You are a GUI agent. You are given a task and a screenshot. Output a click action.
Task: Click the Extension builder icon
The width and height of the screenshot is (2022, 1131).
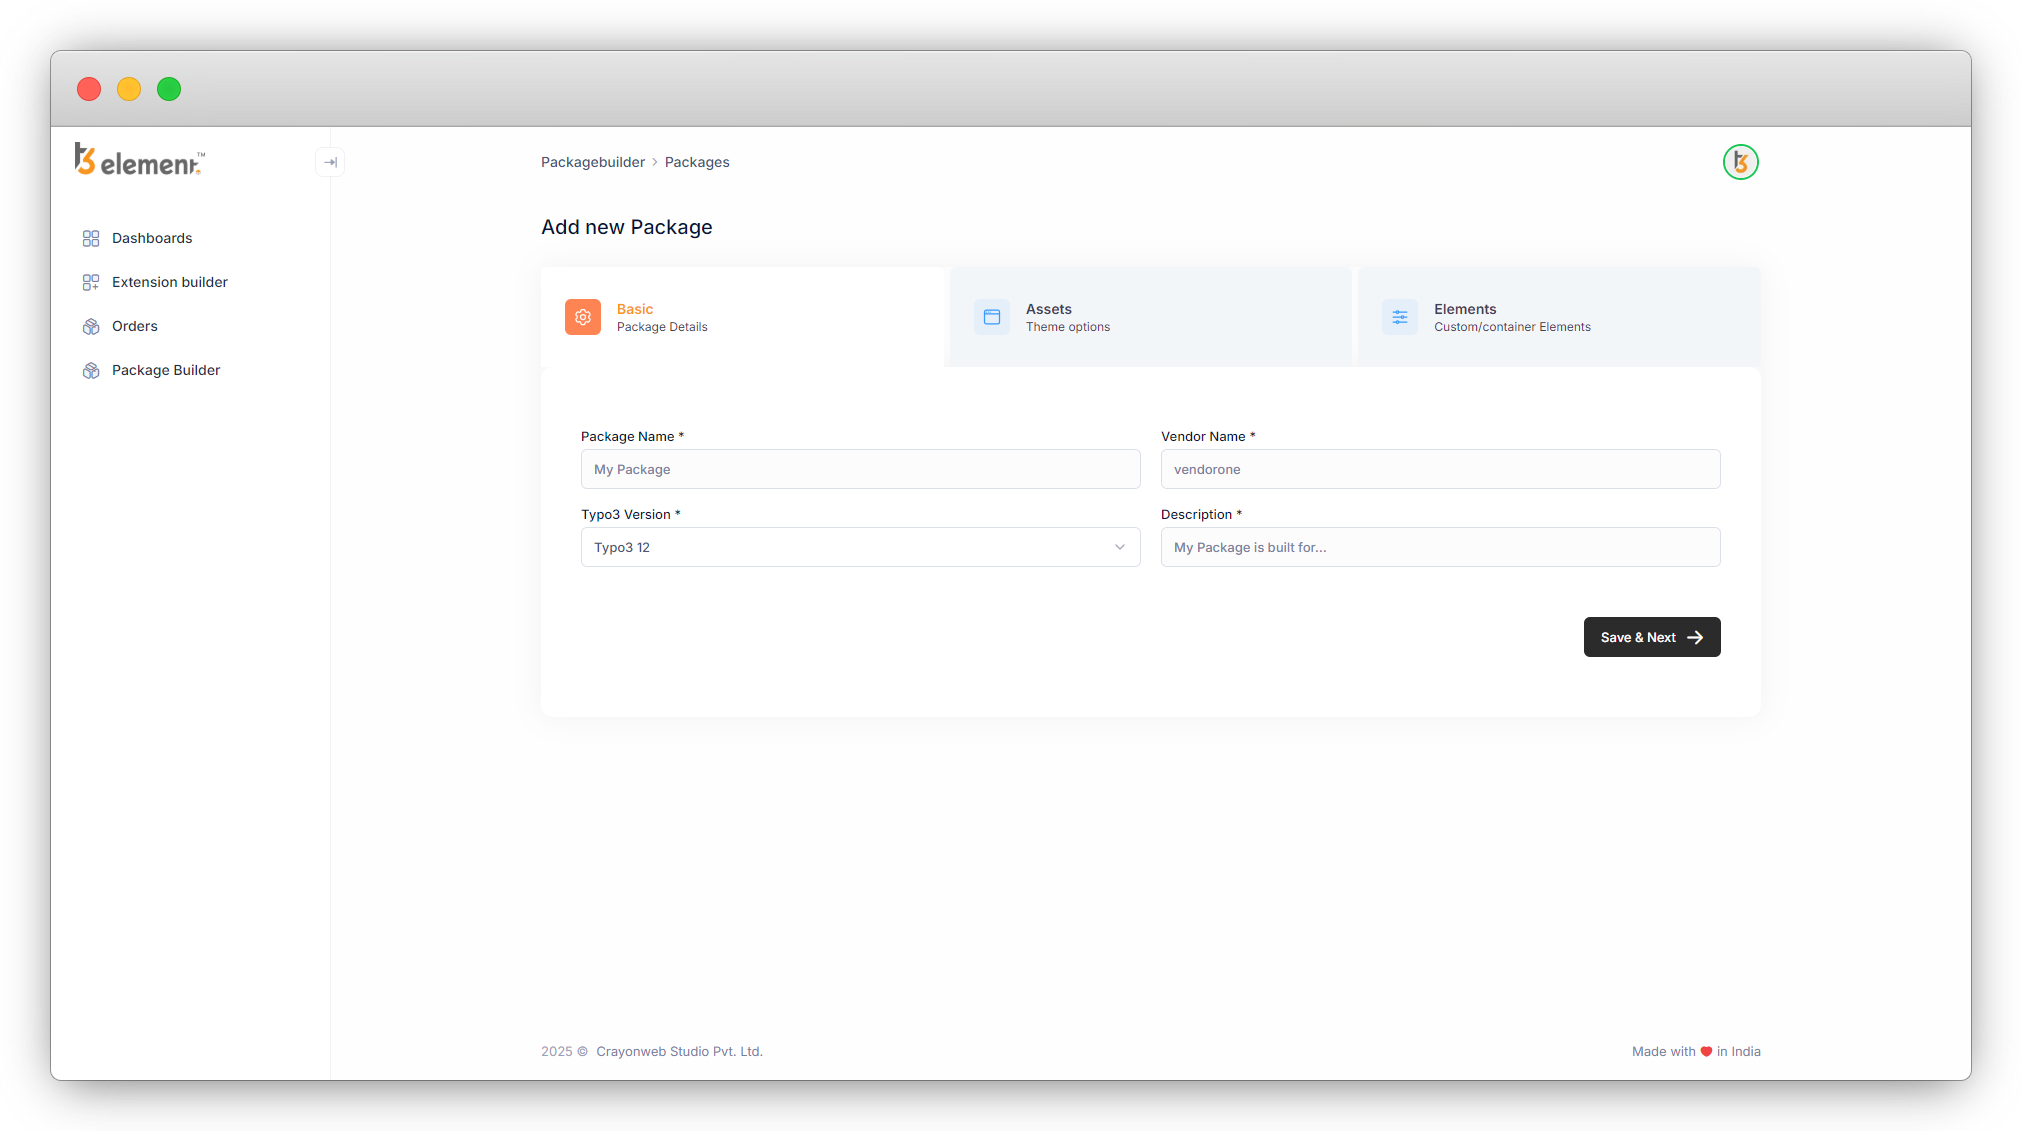[x=91, y=282]
